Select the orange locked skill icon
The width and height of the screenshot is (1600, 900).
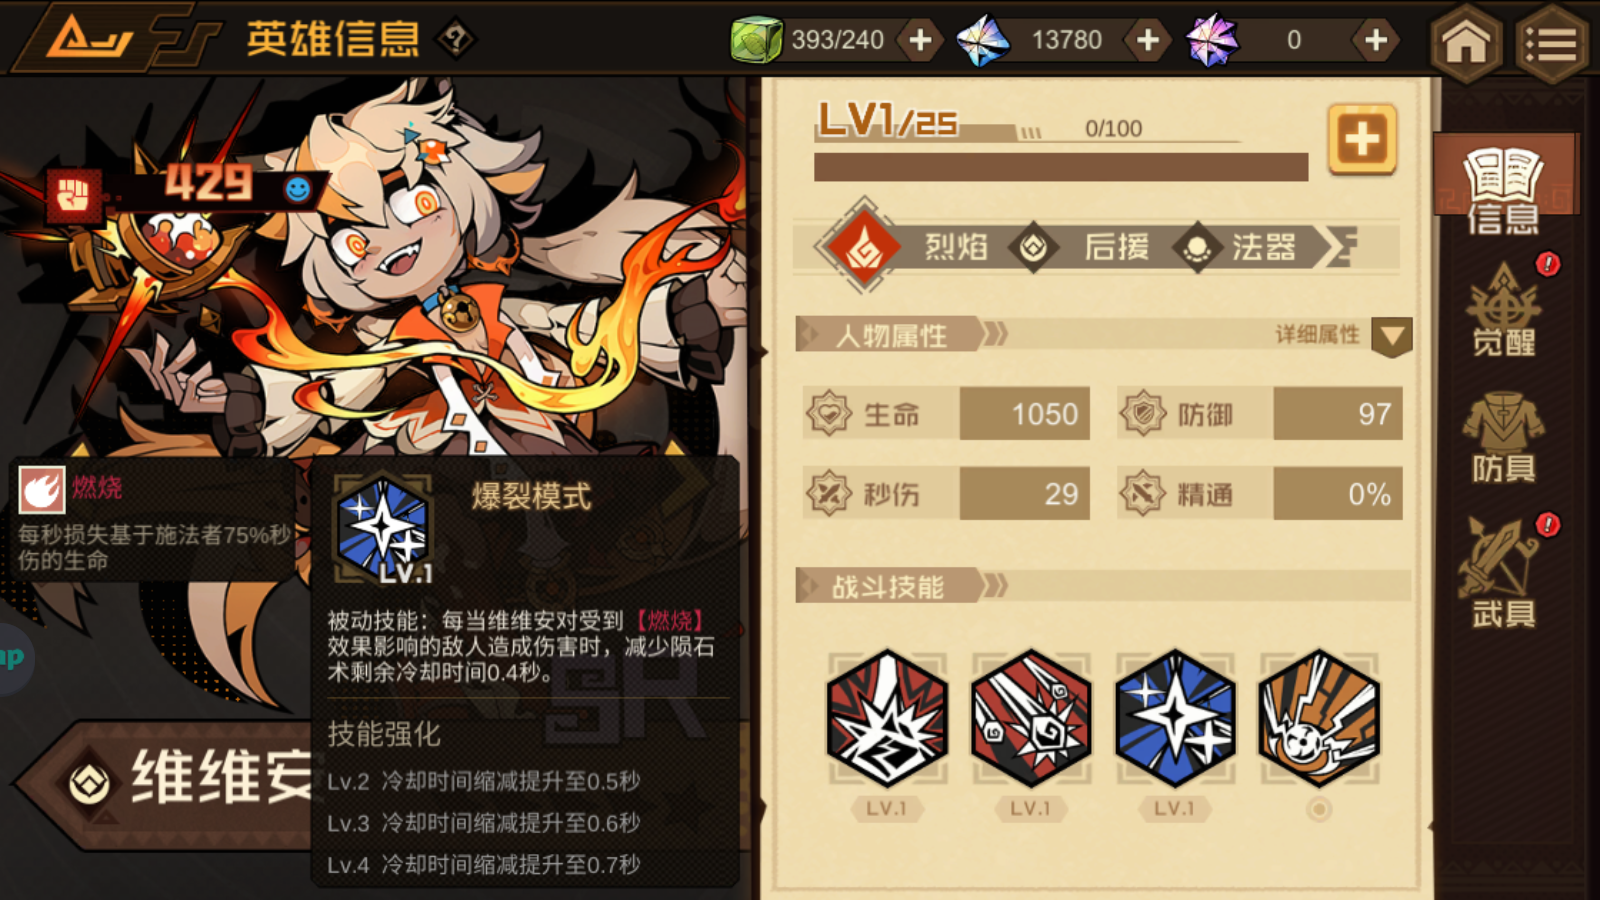coord(1319,718)
